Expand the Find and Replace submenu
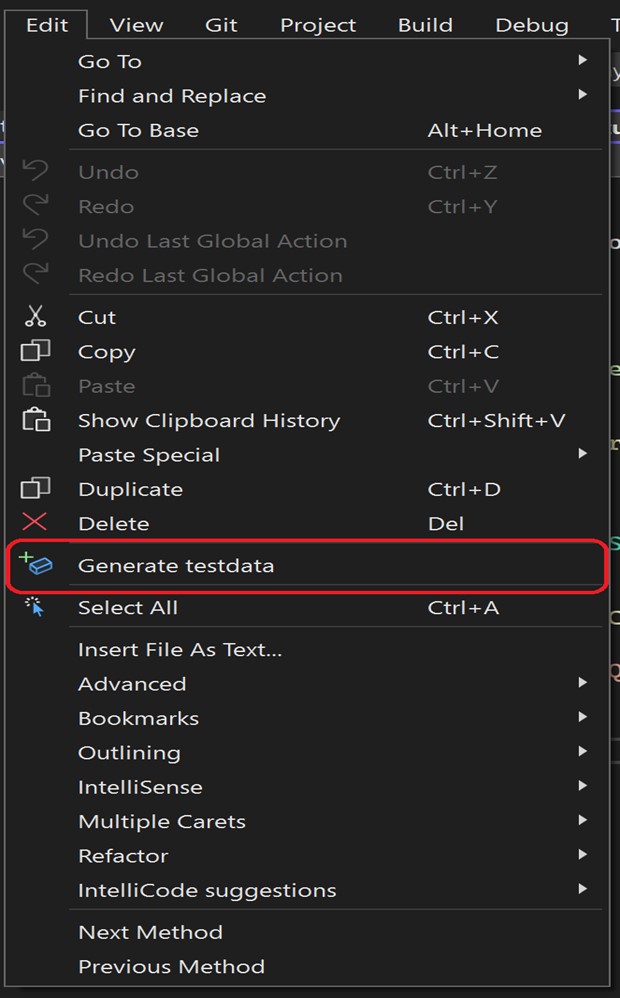Image resolution: width=620 pixels, height=998 pixels. click(582, 96)
